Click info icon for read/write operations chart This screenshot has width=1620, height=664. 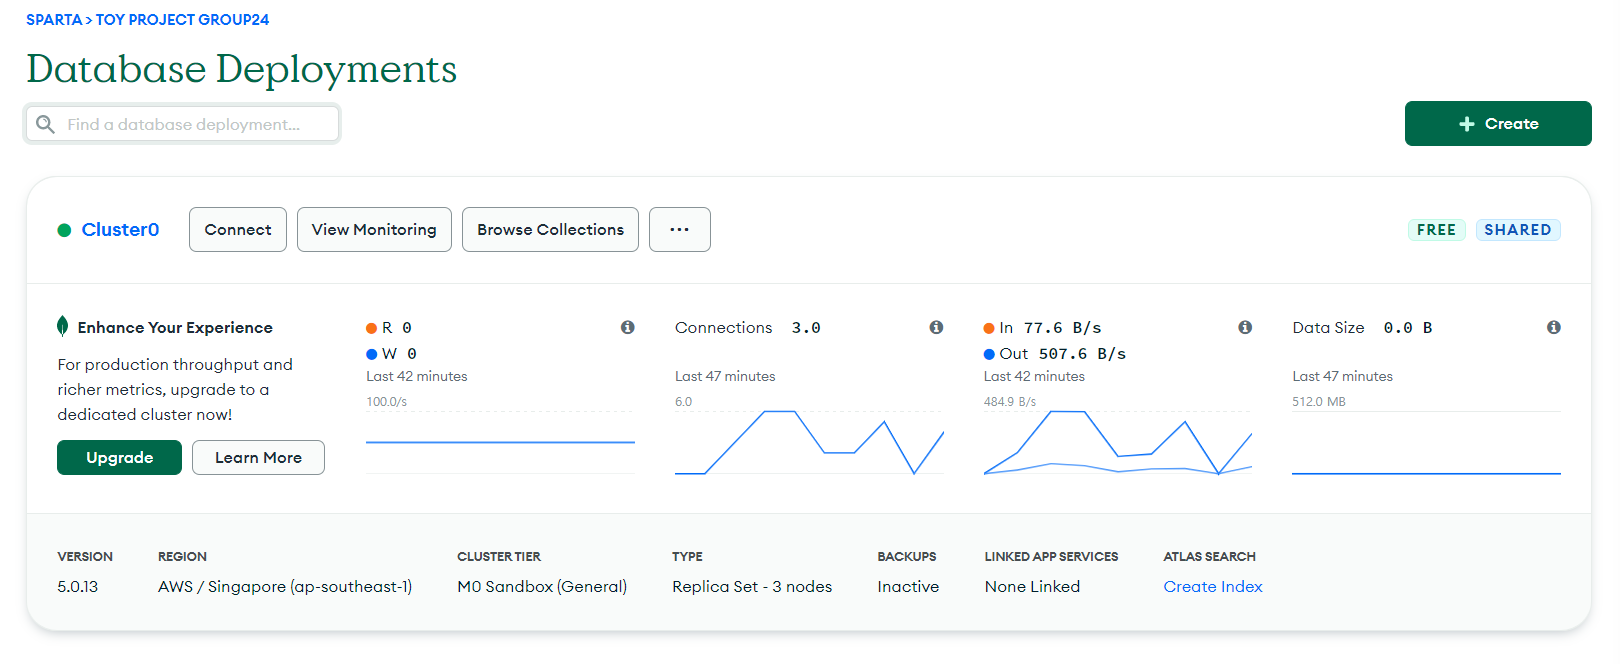(x=628, y=327)
